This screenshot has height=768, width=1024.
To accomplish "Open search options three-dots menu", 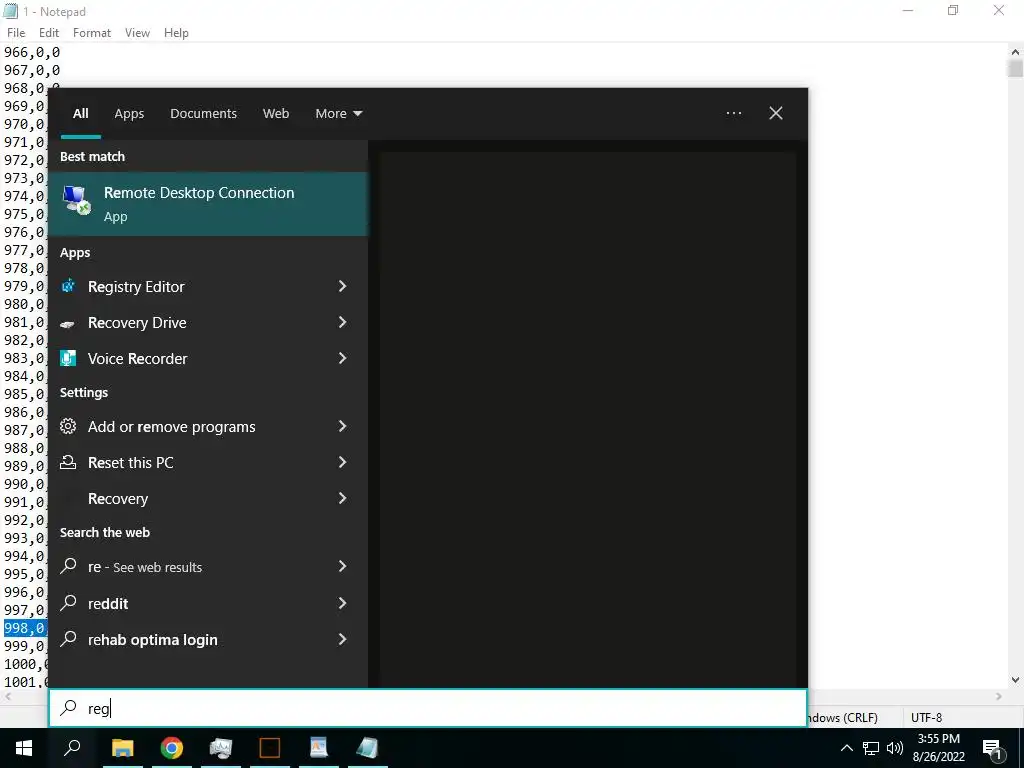I will [x=734, y=113].
